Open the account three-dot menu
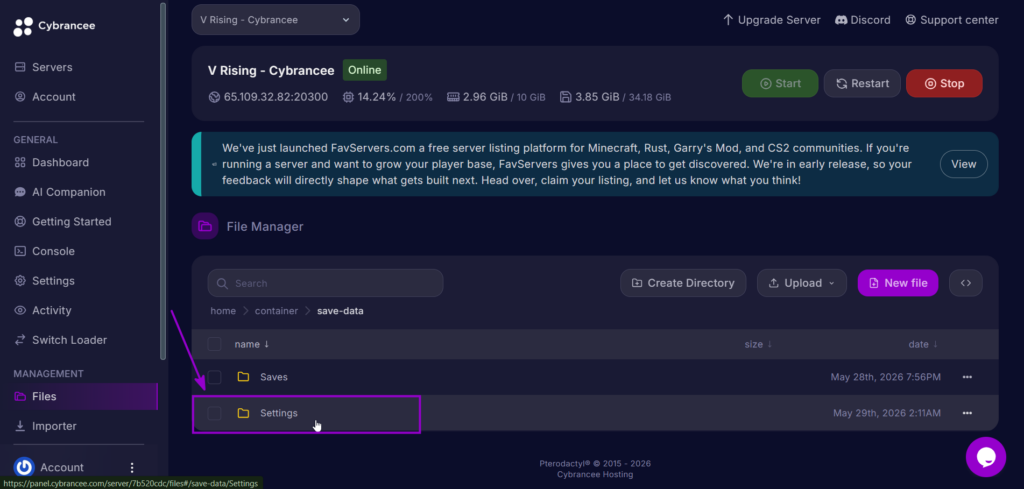This screenshot has width=1024, height=489. pyautogui.click(x=132, y=467)
